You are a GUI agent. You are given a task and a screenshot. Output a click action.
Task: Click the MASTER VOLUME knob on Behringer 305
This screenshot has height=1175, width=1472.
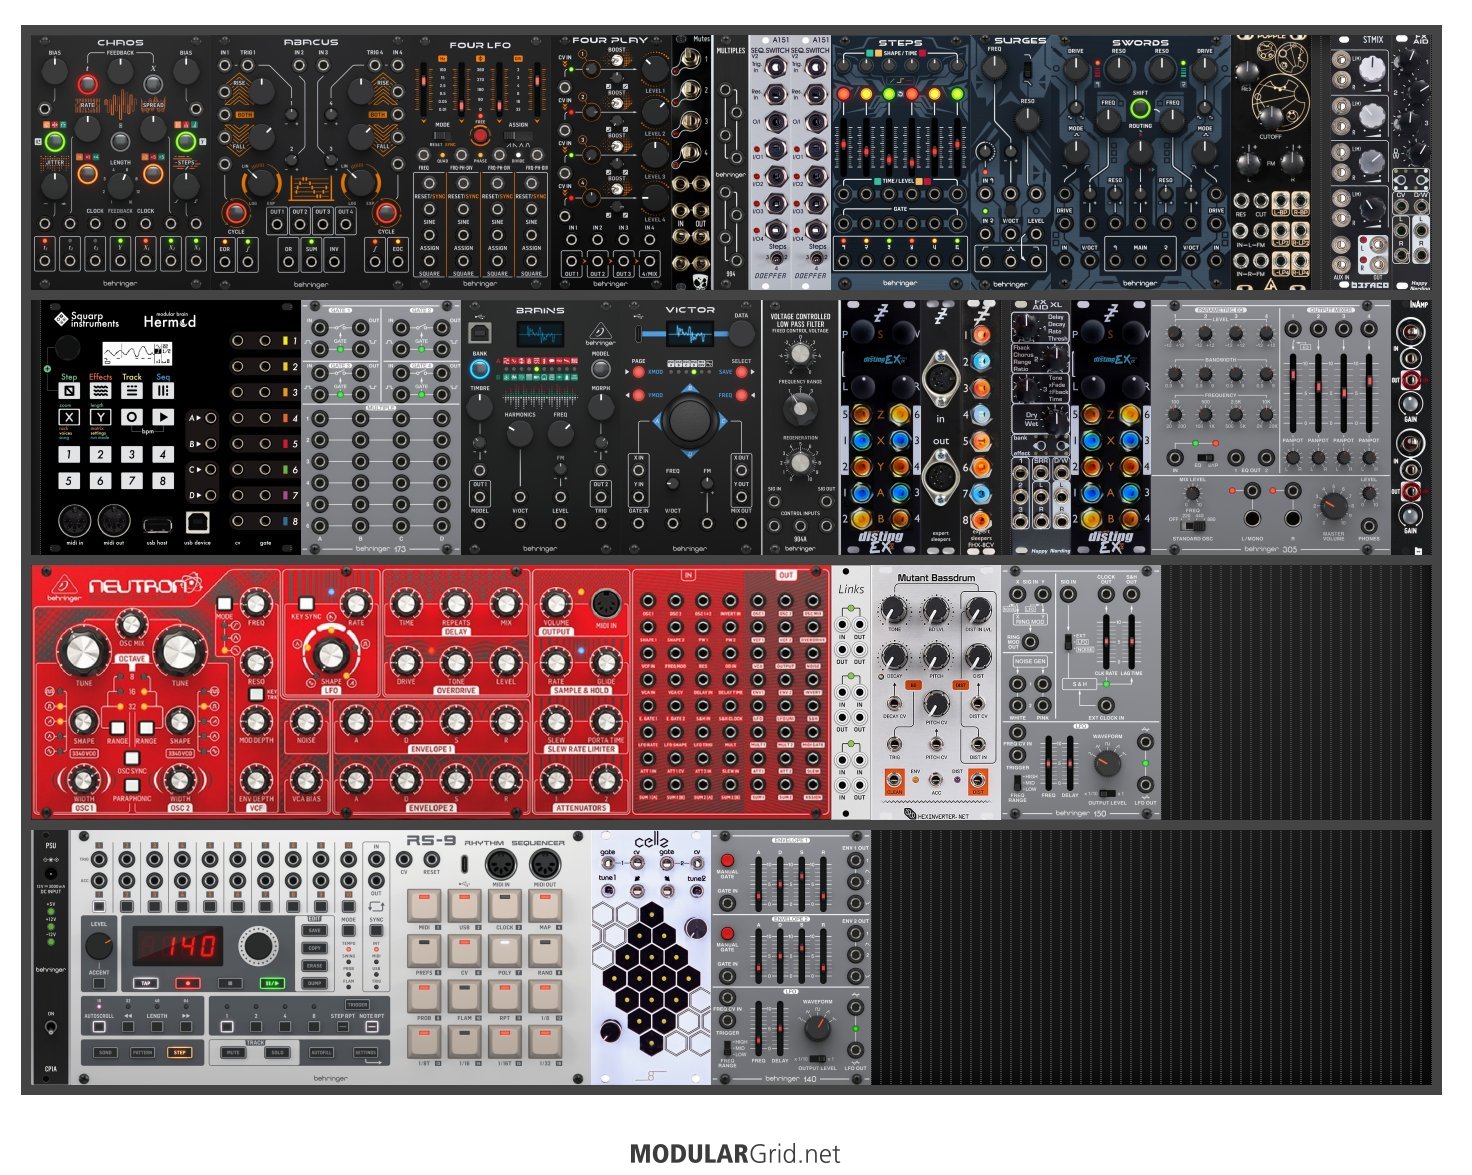point(1333,506)
